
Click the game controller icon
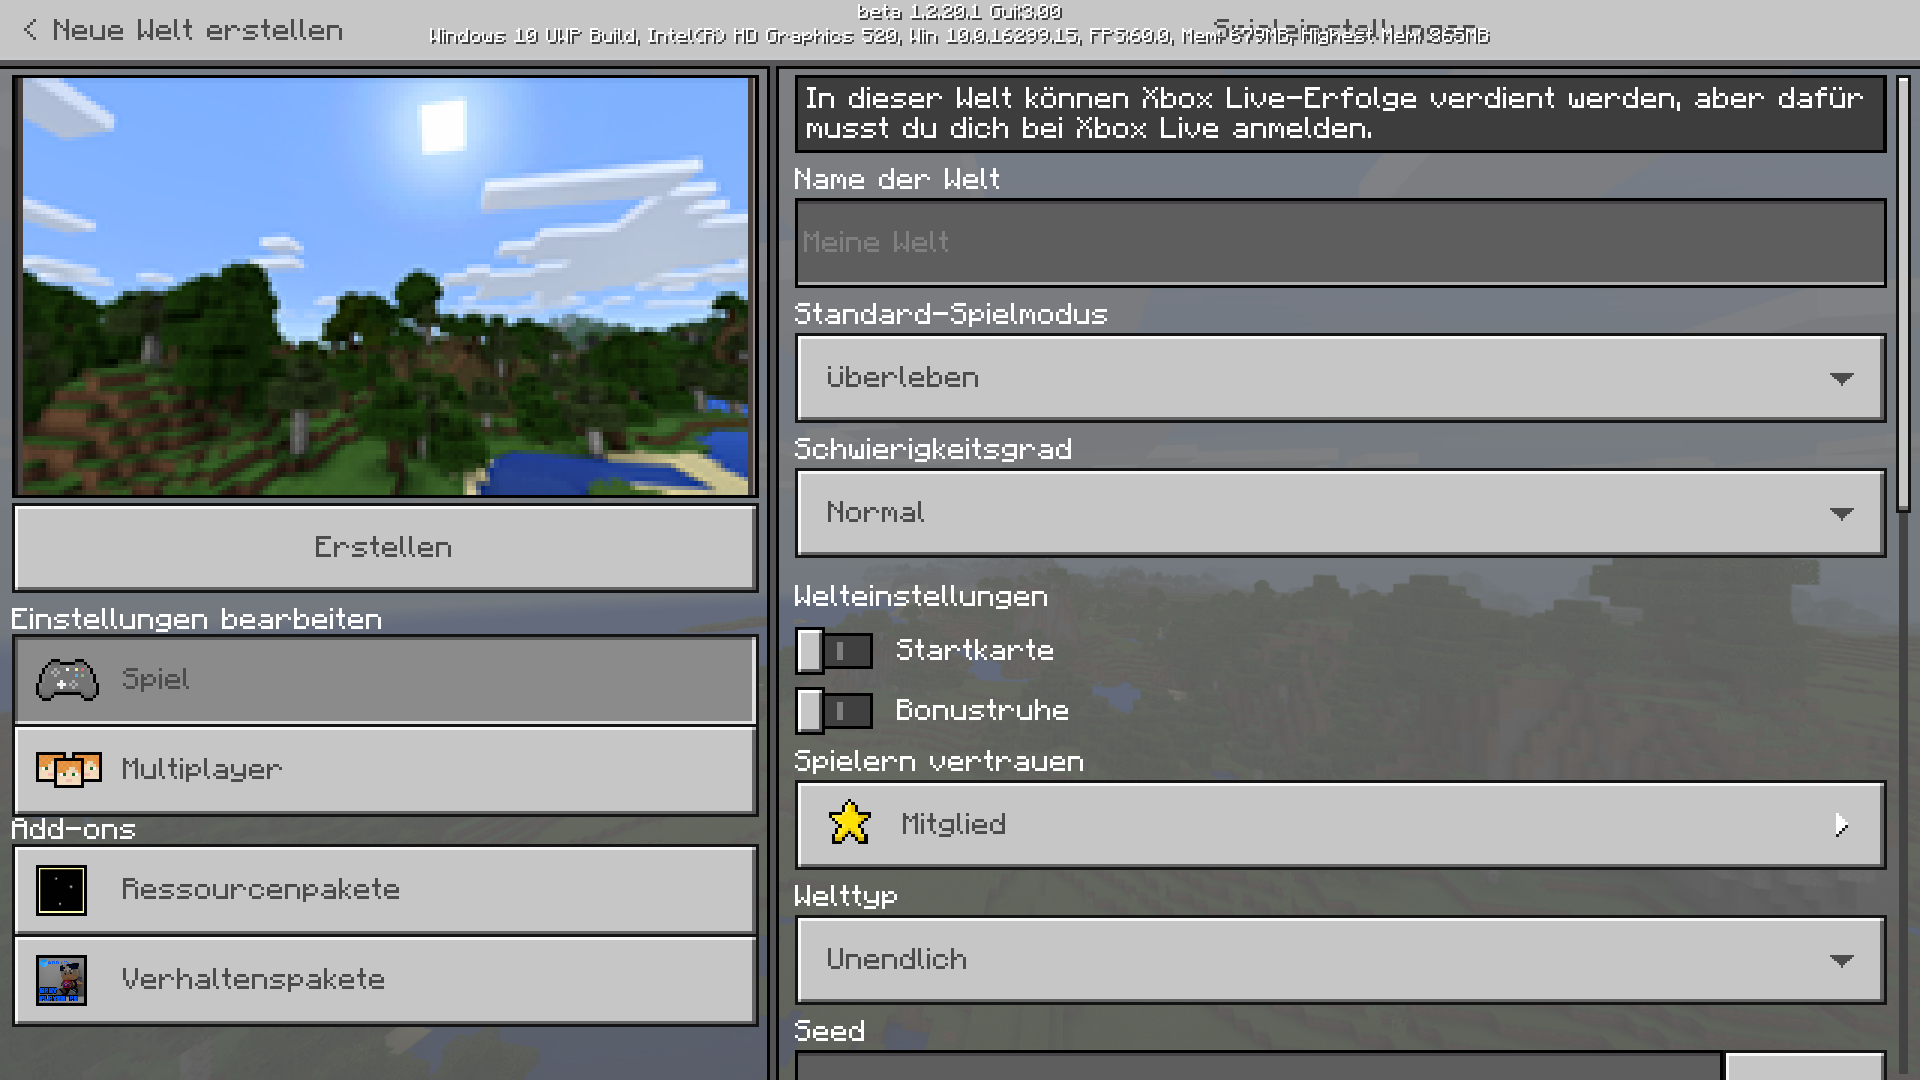pyautogui.click(x=67, y=680)
